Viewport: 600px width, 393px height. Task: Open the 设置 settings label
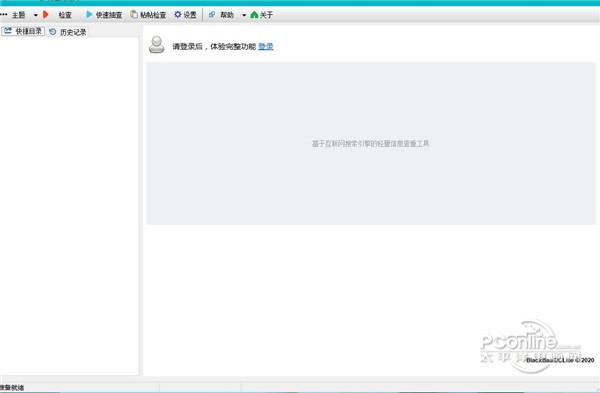click(190, 15)
